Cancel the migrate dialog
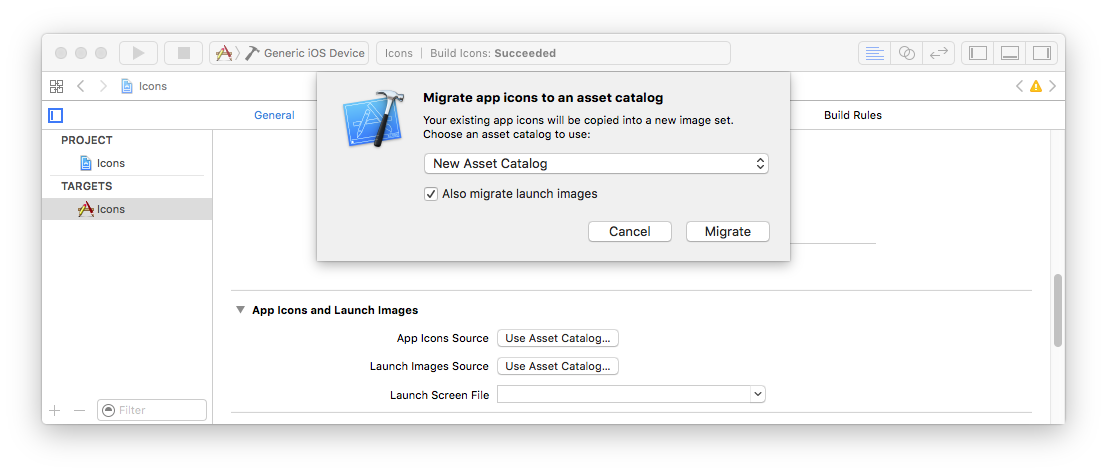This screenshot has width=1107, height=474. (629, 231)
